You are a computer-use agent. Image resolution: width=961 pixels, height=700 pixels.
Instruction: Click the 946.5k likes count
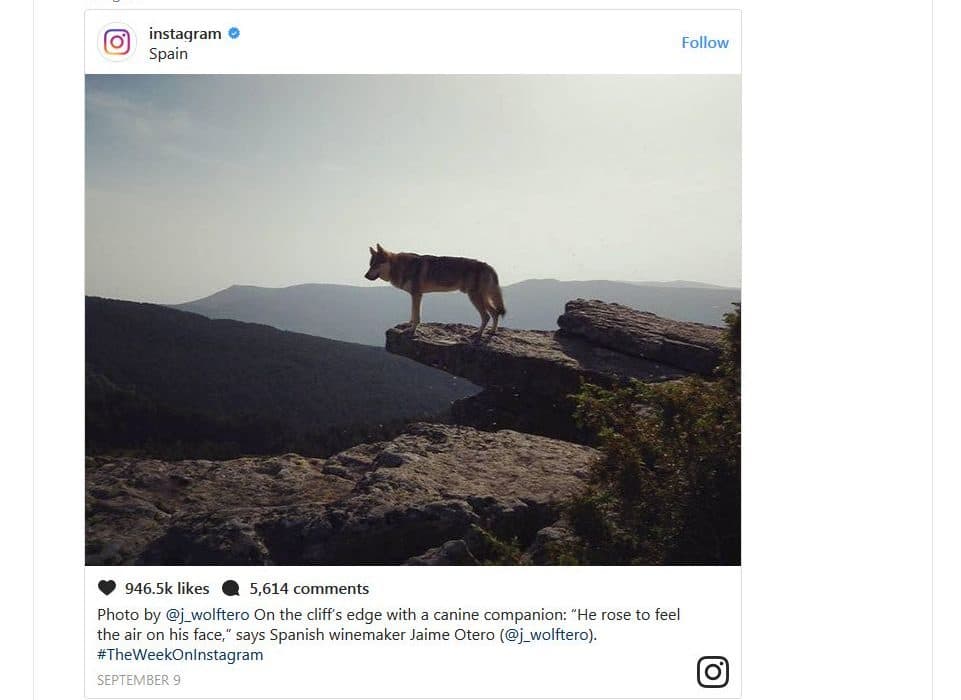167,588
